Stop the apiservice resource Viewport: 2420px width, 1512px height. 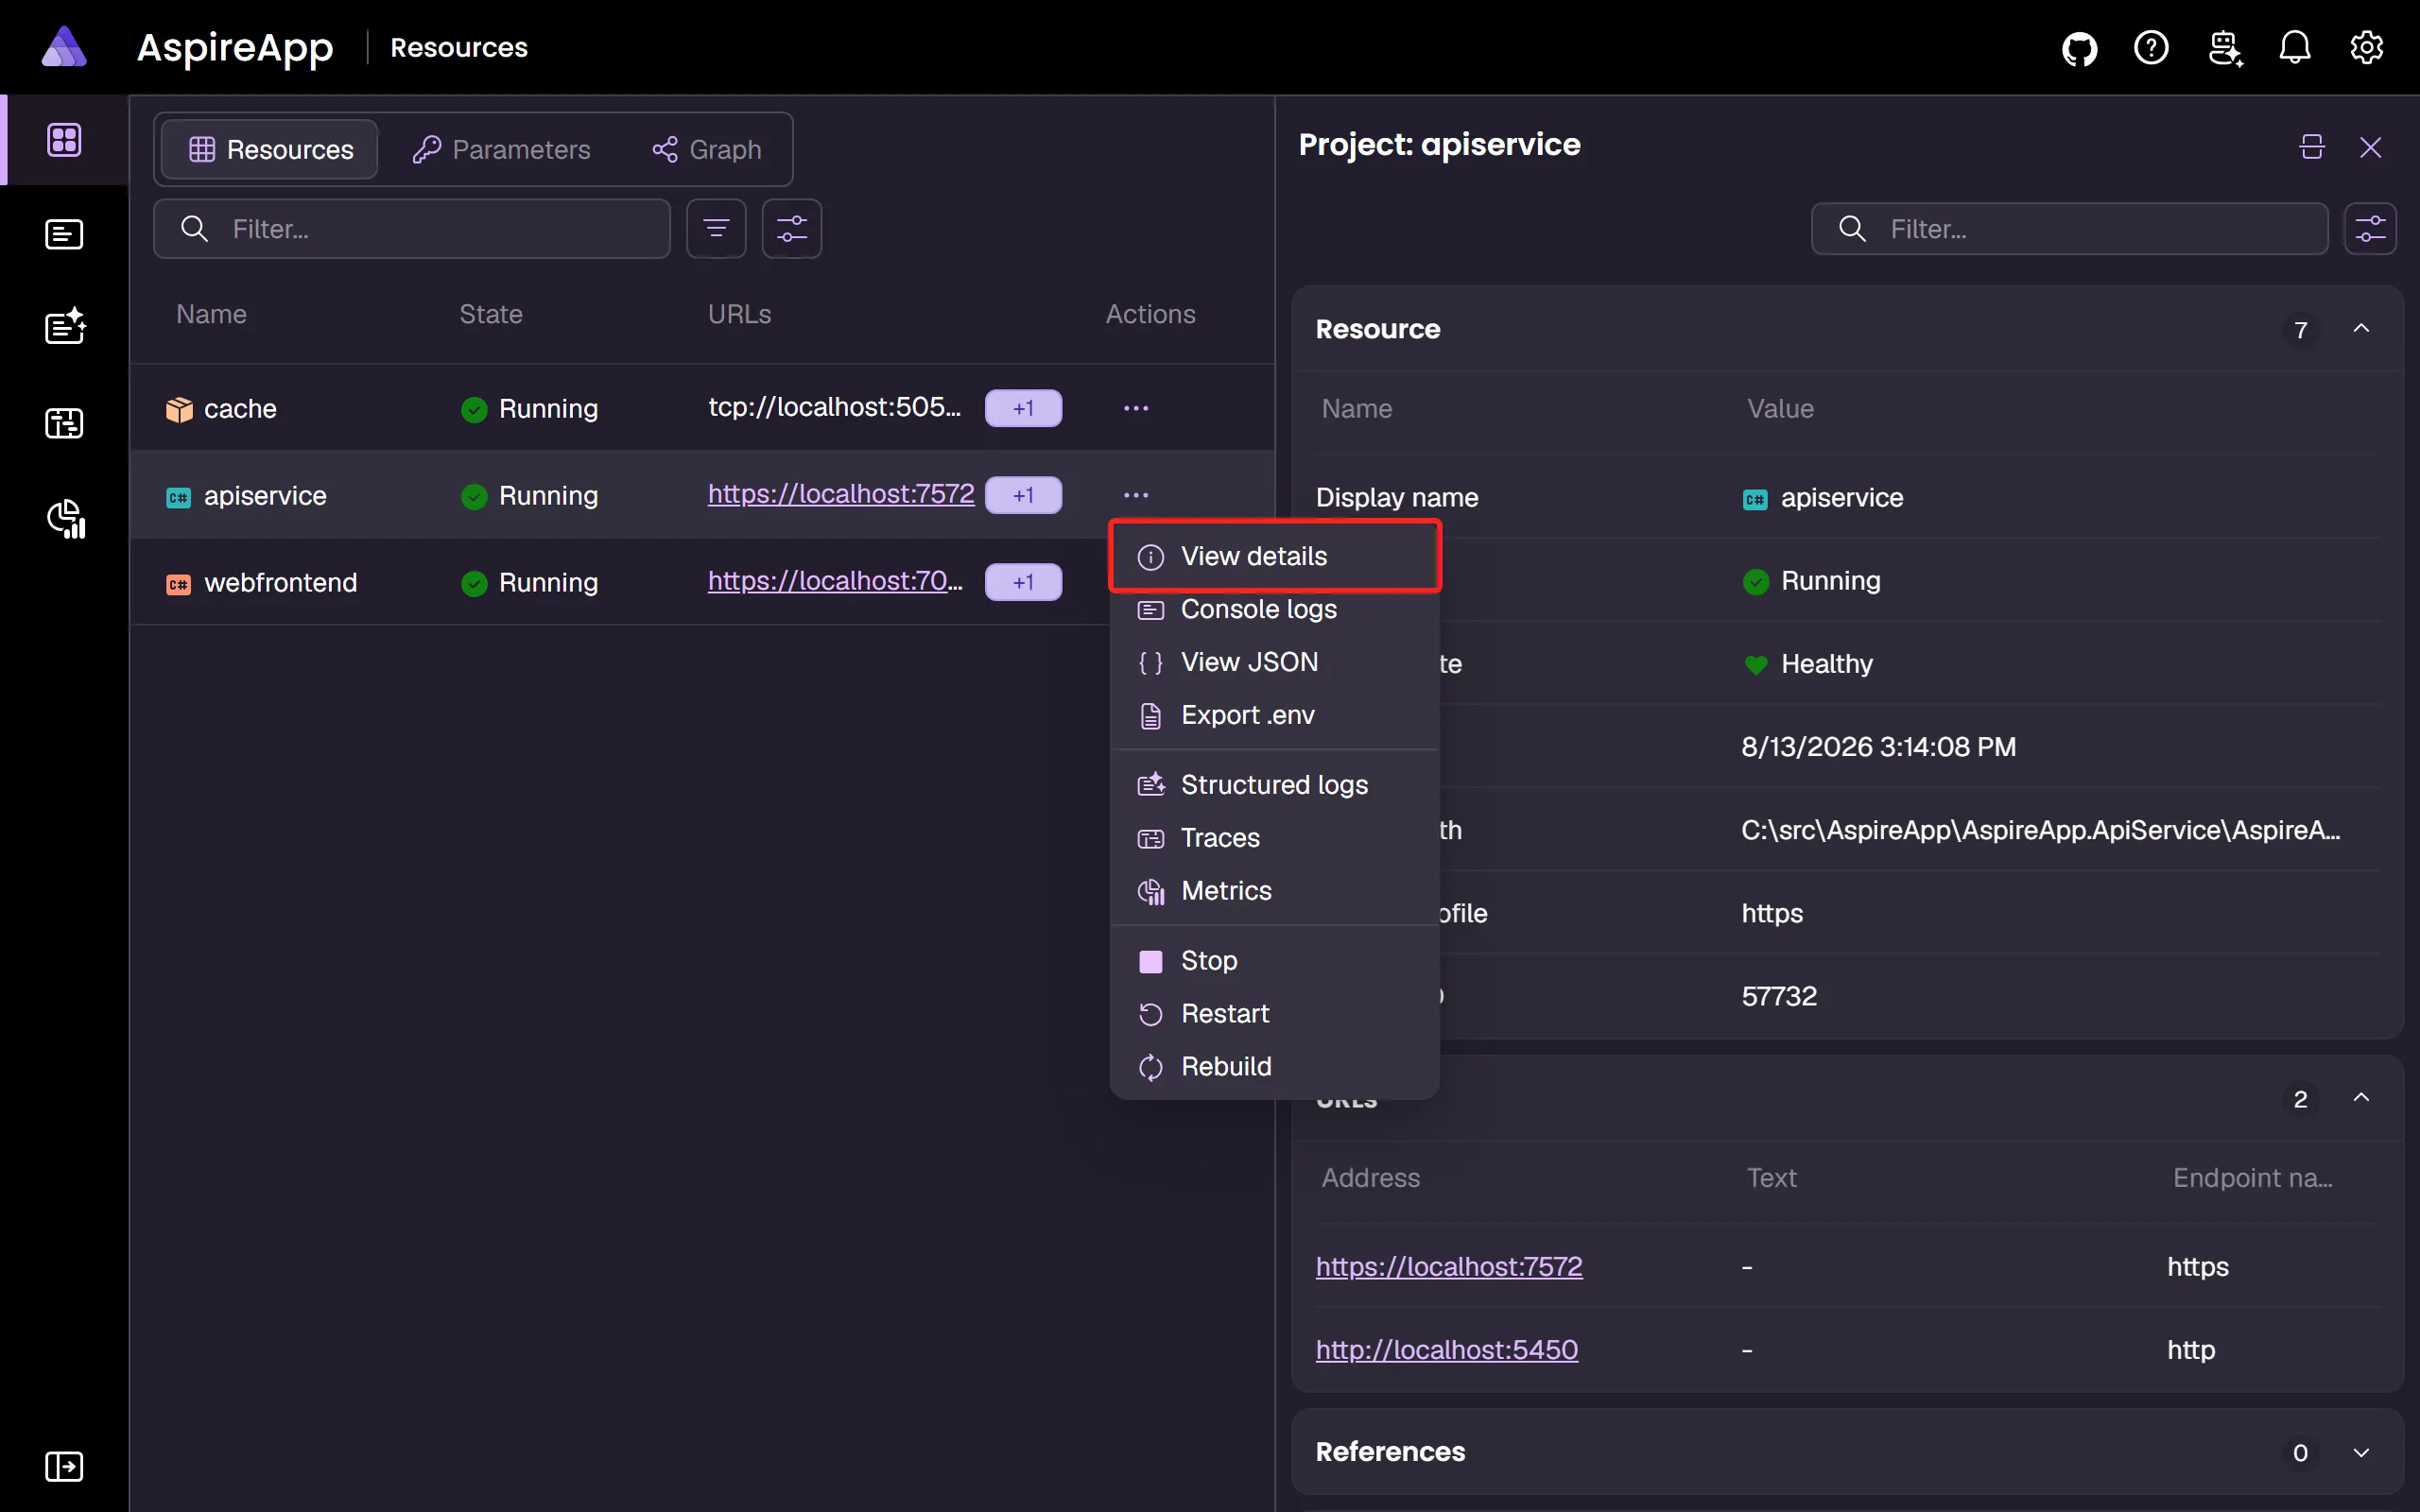coord(1275,961)
